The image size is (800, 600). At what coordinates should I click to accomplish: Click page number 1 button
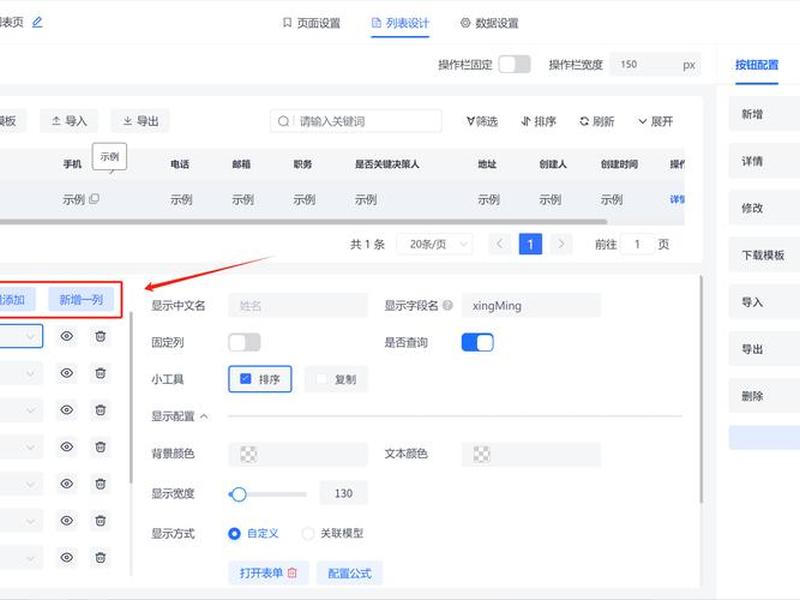click(531, 244)
